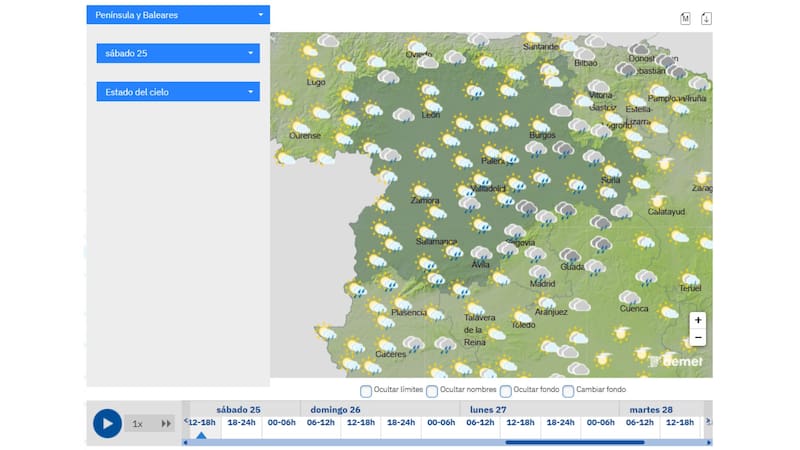Click the Lugo label on the map

click(x=316, y=82)
